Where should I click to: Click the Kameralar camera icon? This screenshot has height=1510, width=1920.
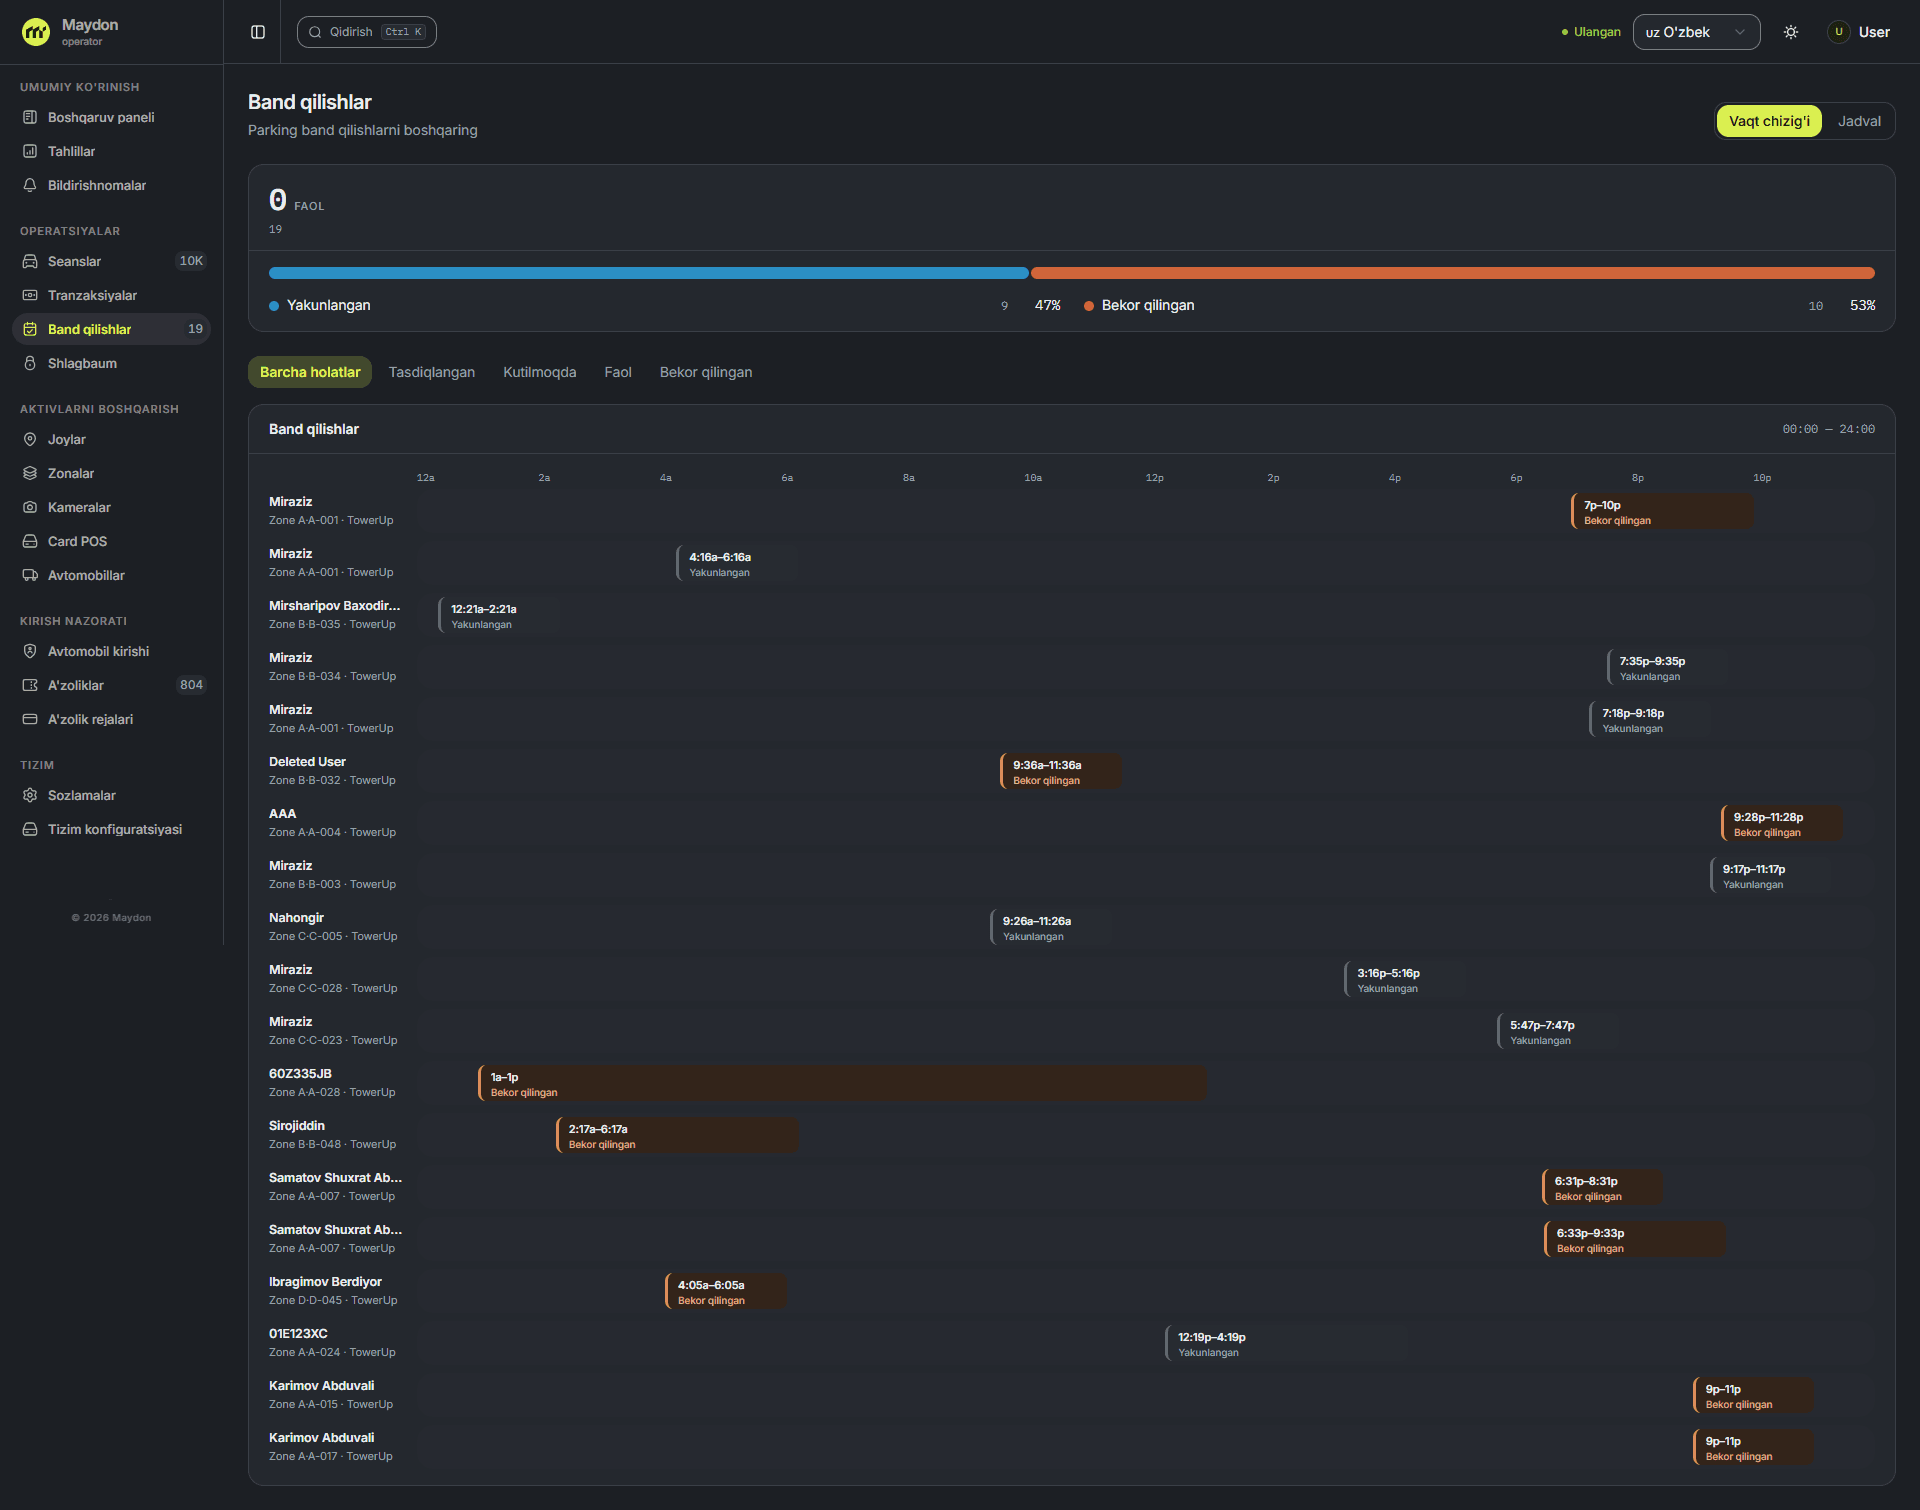(x=30, y=507)
